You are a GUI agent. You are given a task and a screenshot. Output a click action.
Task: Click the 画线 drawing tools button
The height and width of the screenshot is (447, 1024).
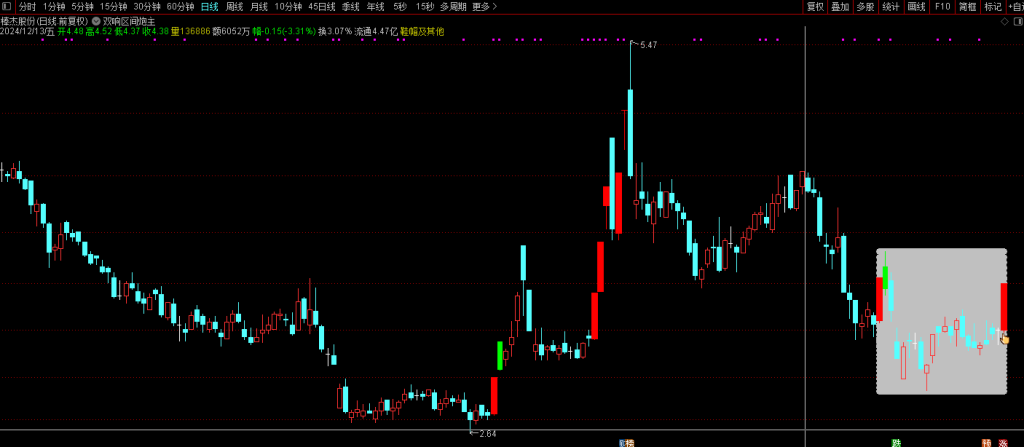coord(916,6)
